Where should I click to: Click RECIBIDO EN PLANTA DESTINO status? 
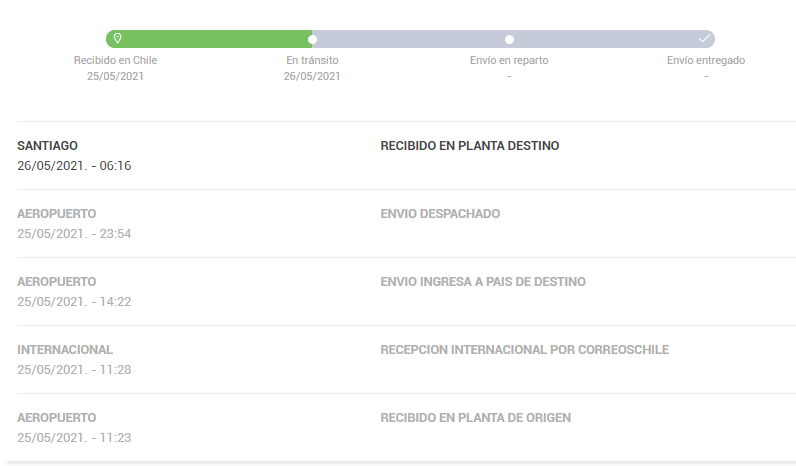point(470,146)
